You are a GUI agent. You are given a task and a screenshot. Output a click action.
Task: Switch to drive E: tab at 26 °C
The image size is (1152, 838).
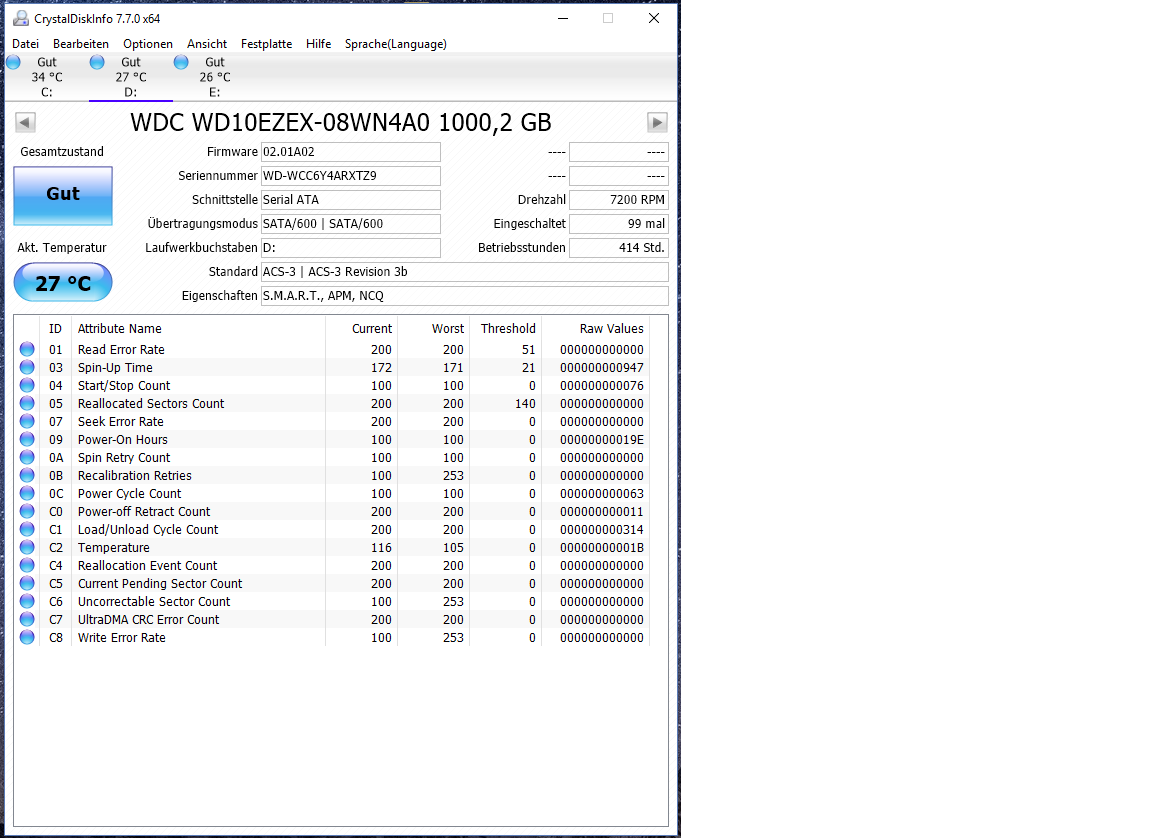click(x=215, y=77)
